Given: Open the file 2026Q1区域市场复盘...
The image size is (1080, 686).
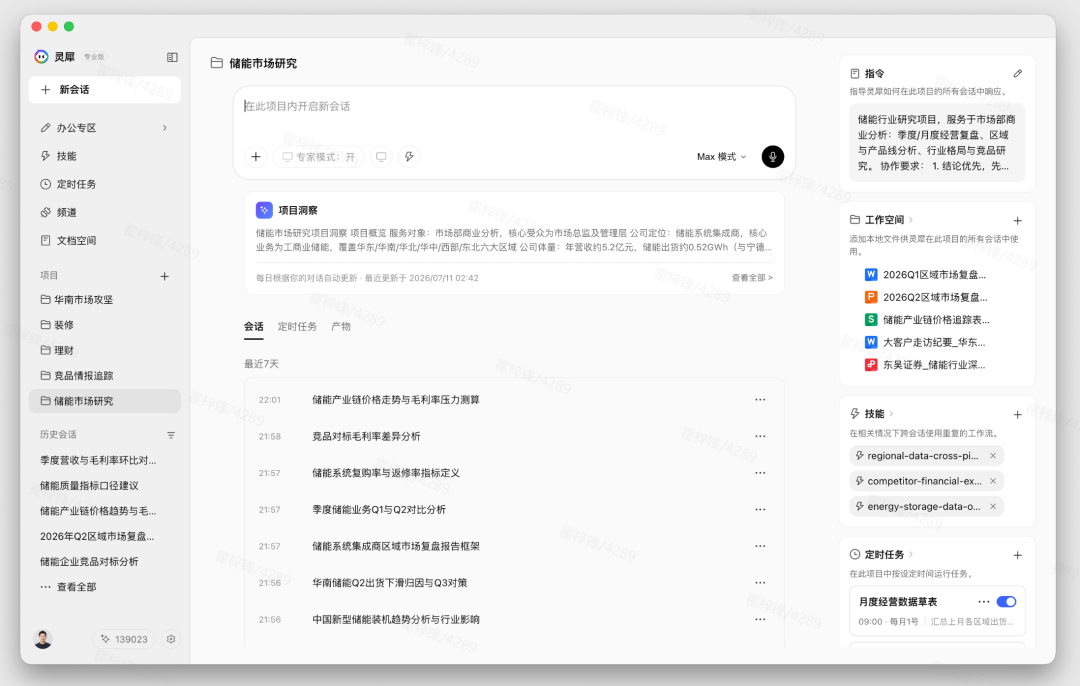Looking at the screenshot, I should click(x=925, y=275).
